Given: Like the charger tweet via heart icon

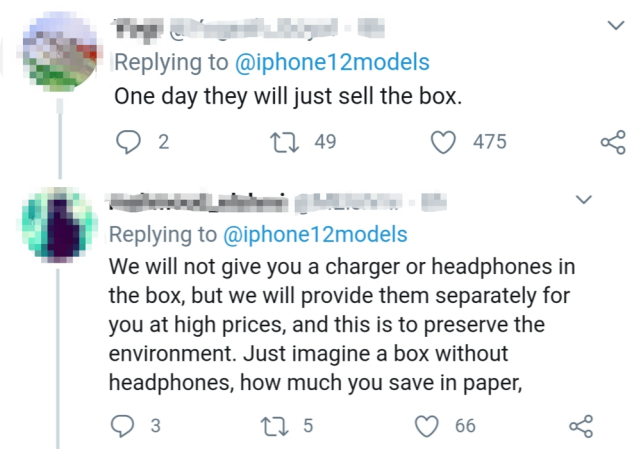Looking at the screenshot, I should 427,427.
